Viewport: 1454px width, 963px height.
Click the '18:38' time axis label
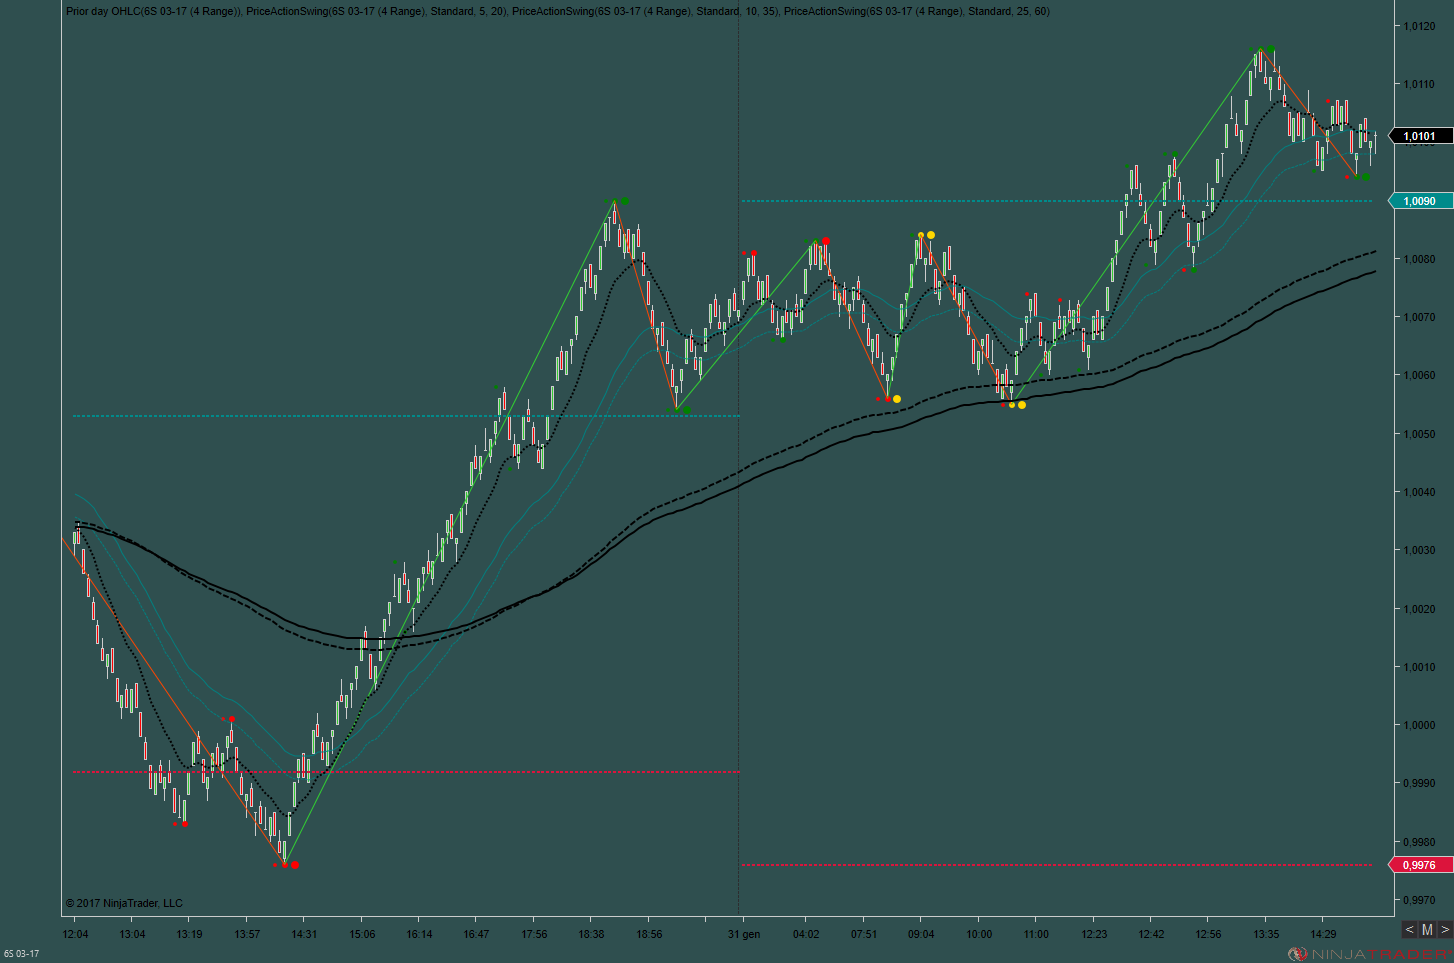(x=591, y=934)
